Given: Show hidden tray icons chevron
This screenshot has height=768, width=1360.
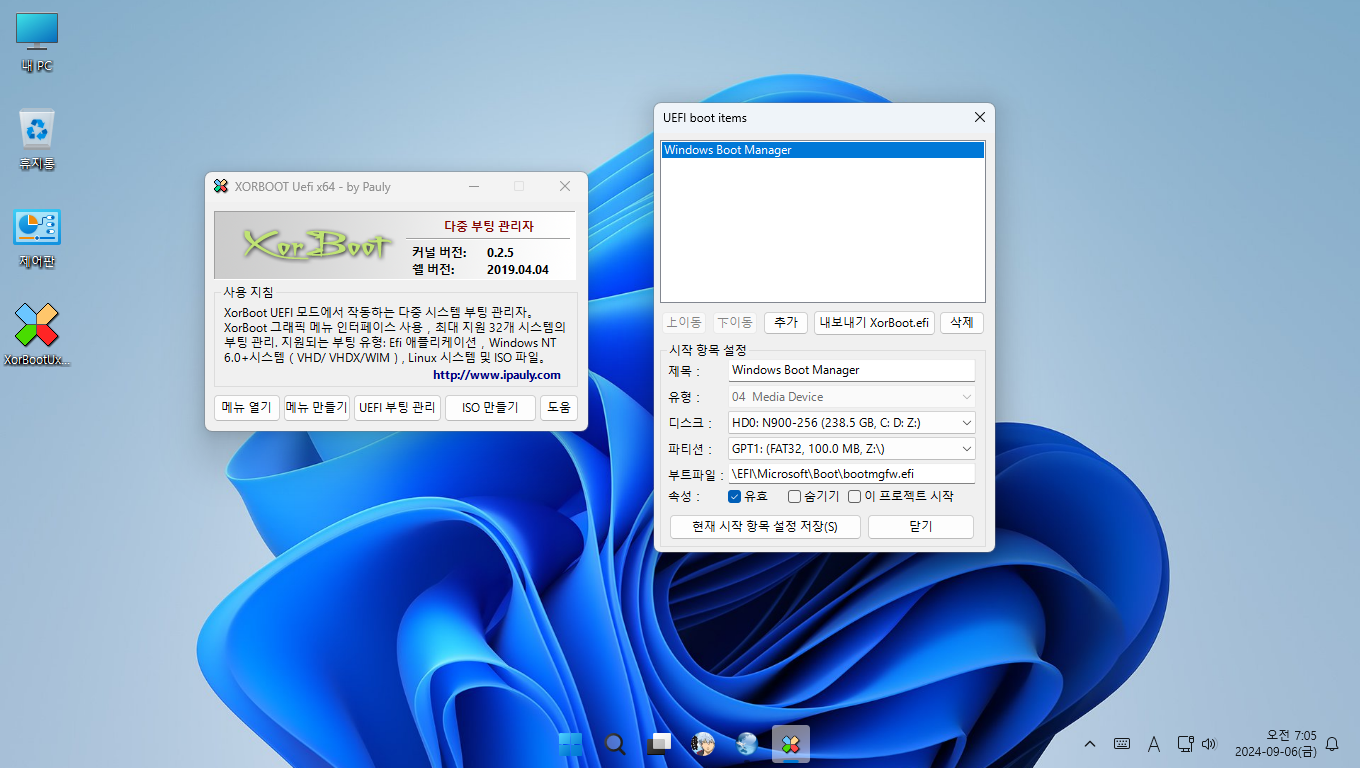Looking at the screenshot, I should click(1090, 744).
